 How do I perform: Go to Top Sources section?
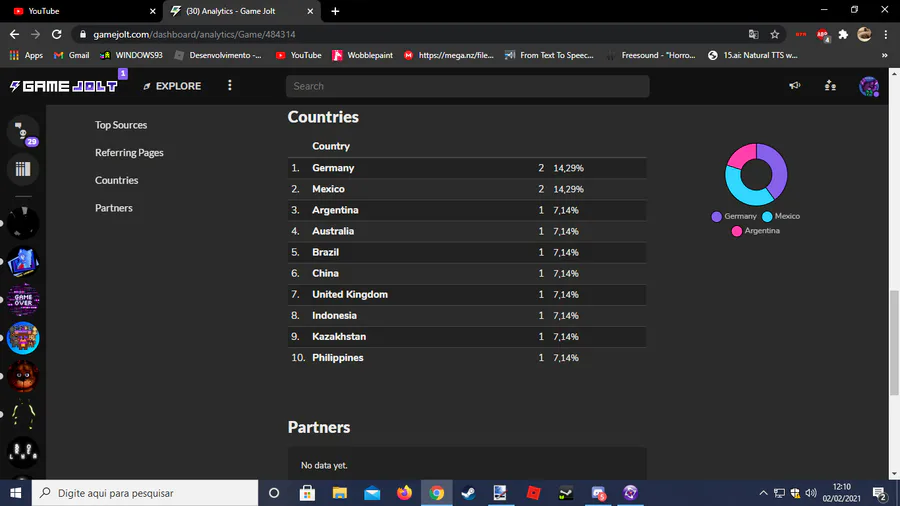point(121,124)
